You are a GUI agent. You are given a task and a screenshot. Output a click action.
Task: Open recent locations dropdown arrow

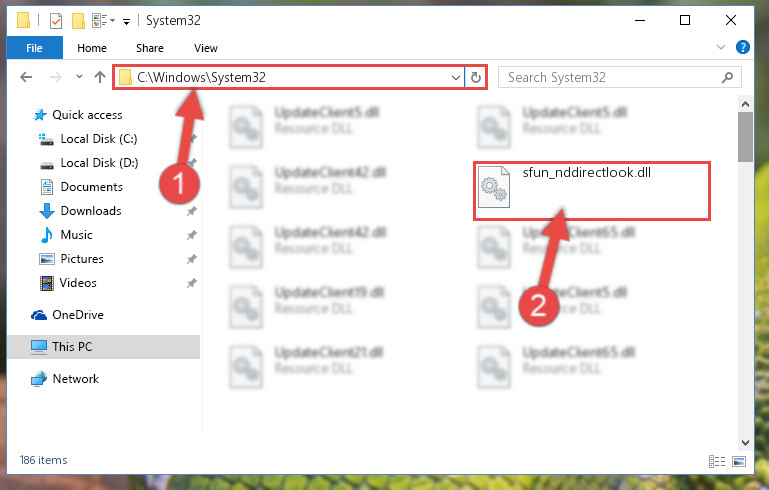(79, 77)
